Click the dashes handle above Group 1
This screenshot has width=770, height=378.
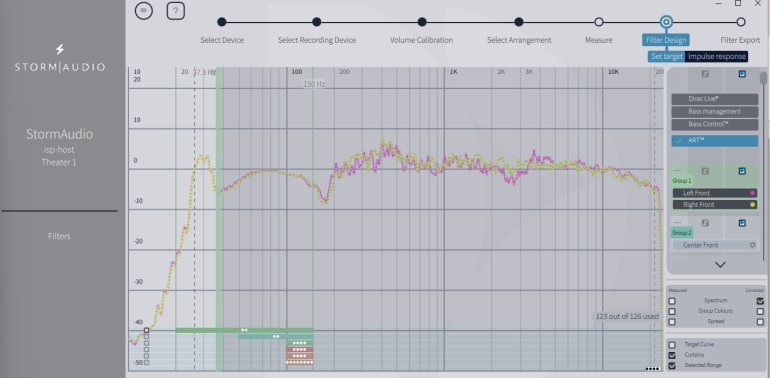678,171
